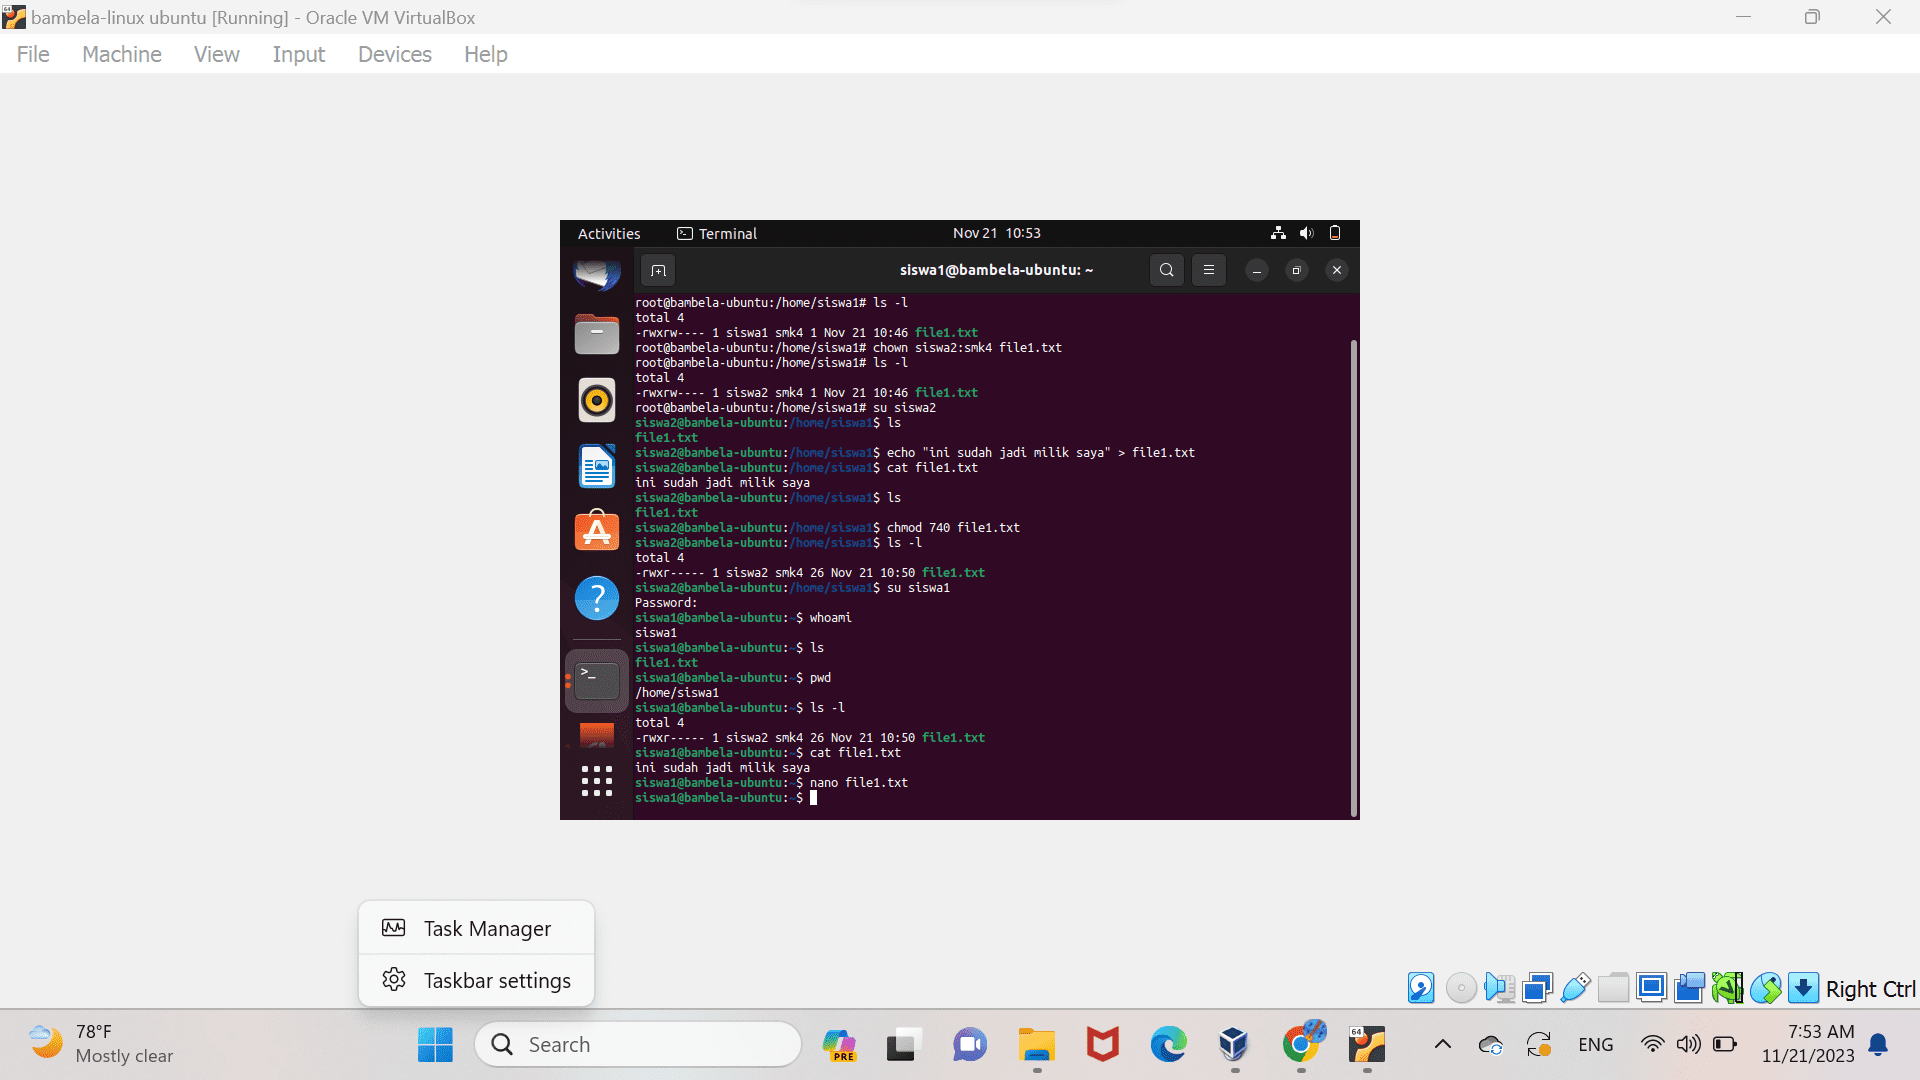
Task: Open the Help menu
Action: [x=486, y=54]
